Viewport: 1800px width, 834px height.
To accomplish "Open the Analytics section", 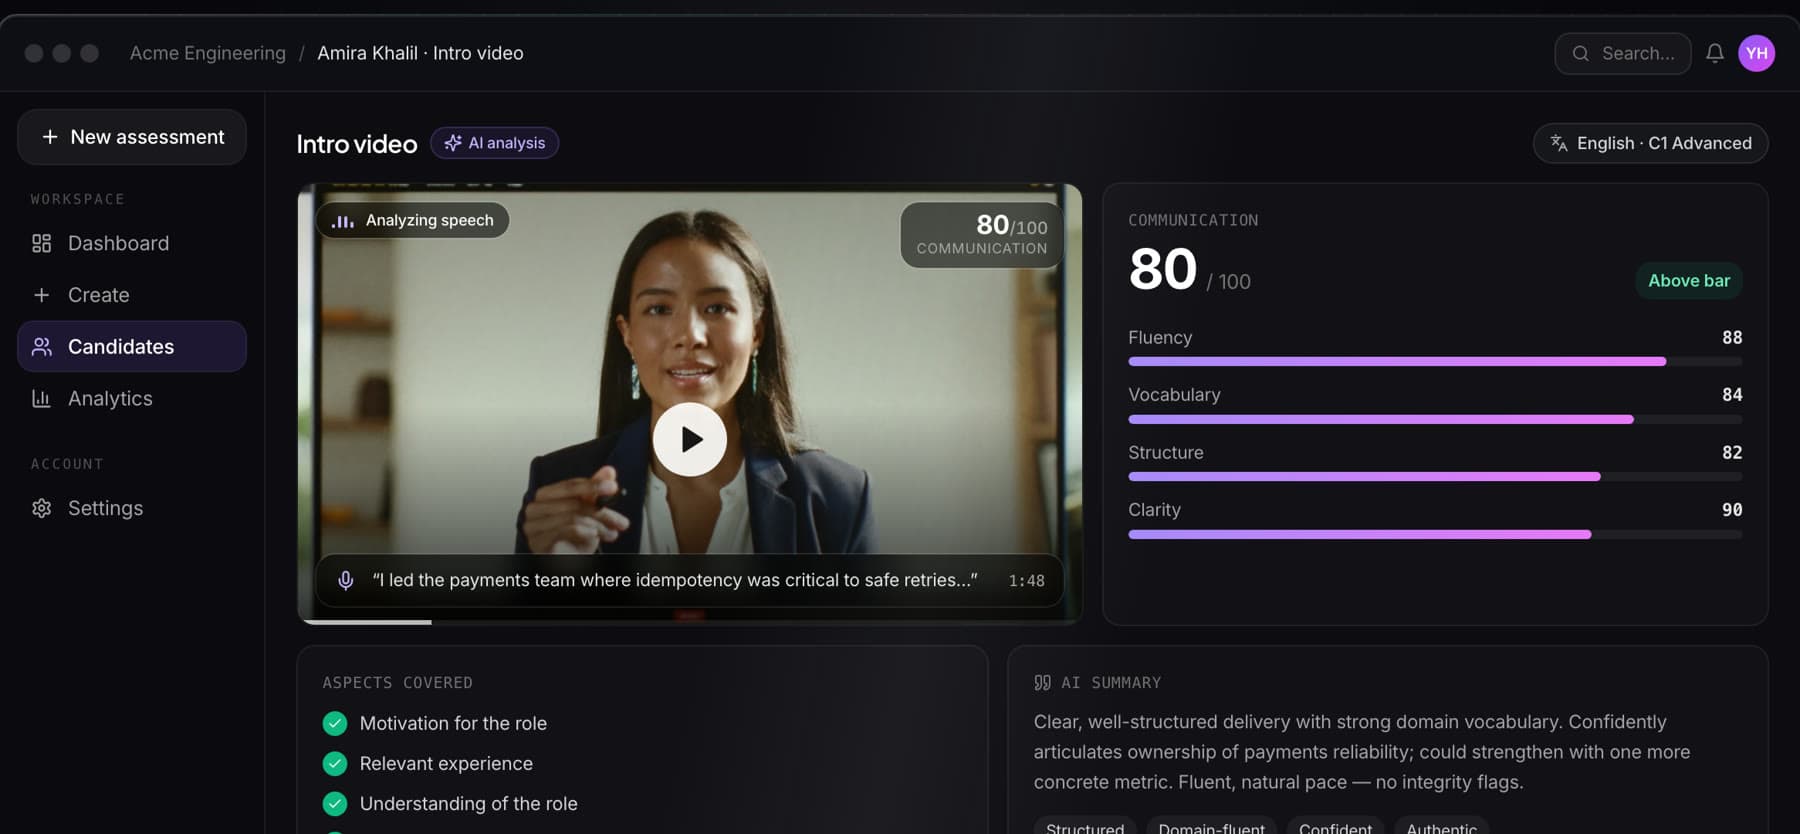I will [x=132, y=398].
